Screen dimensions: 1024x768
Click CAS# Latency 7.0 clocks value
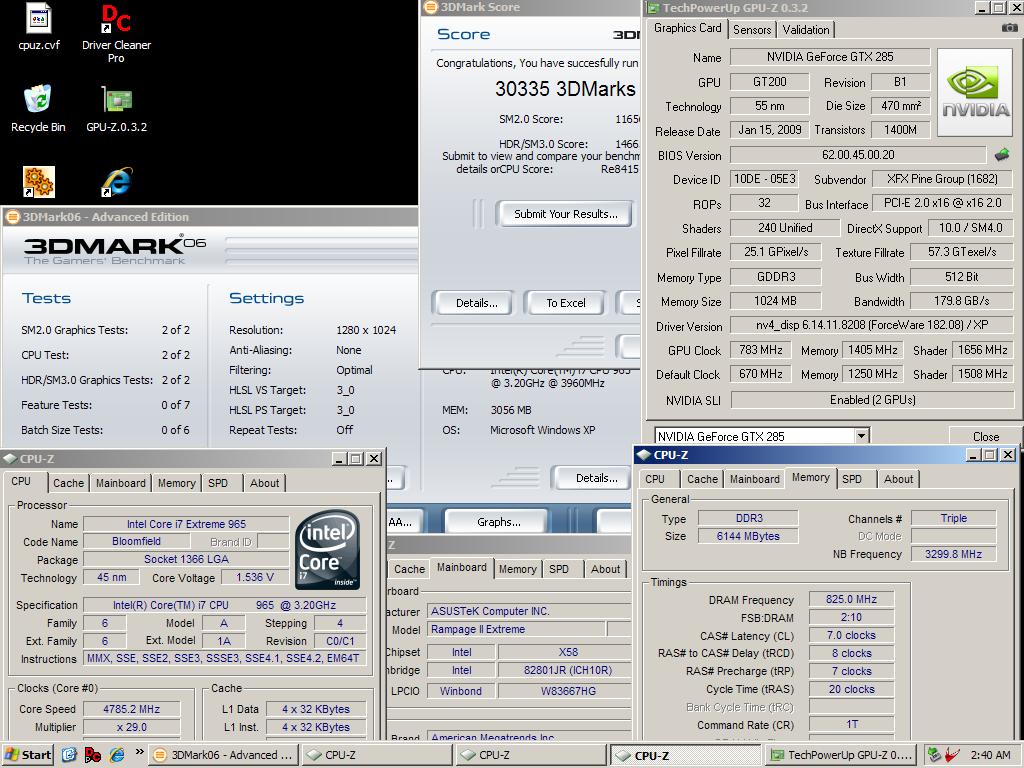(x=852, y=635)
